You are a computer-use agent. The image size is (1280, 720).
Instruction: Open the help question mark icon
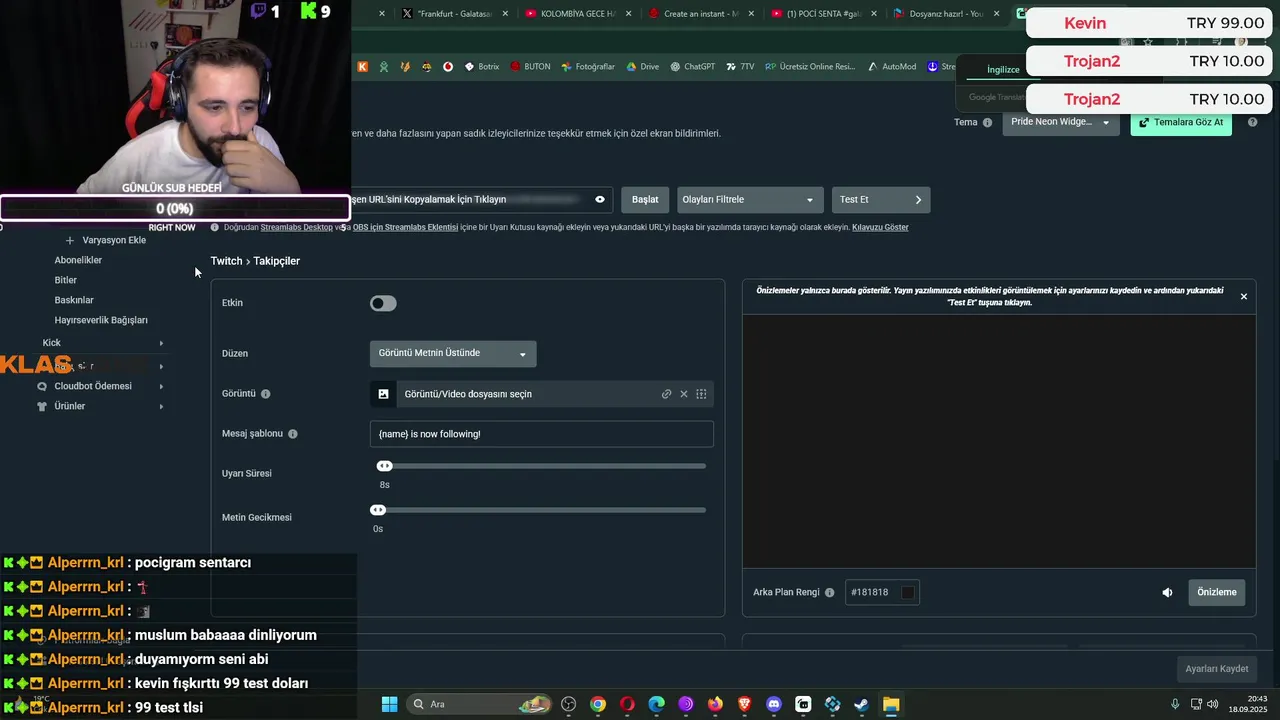coord(1252,122)
